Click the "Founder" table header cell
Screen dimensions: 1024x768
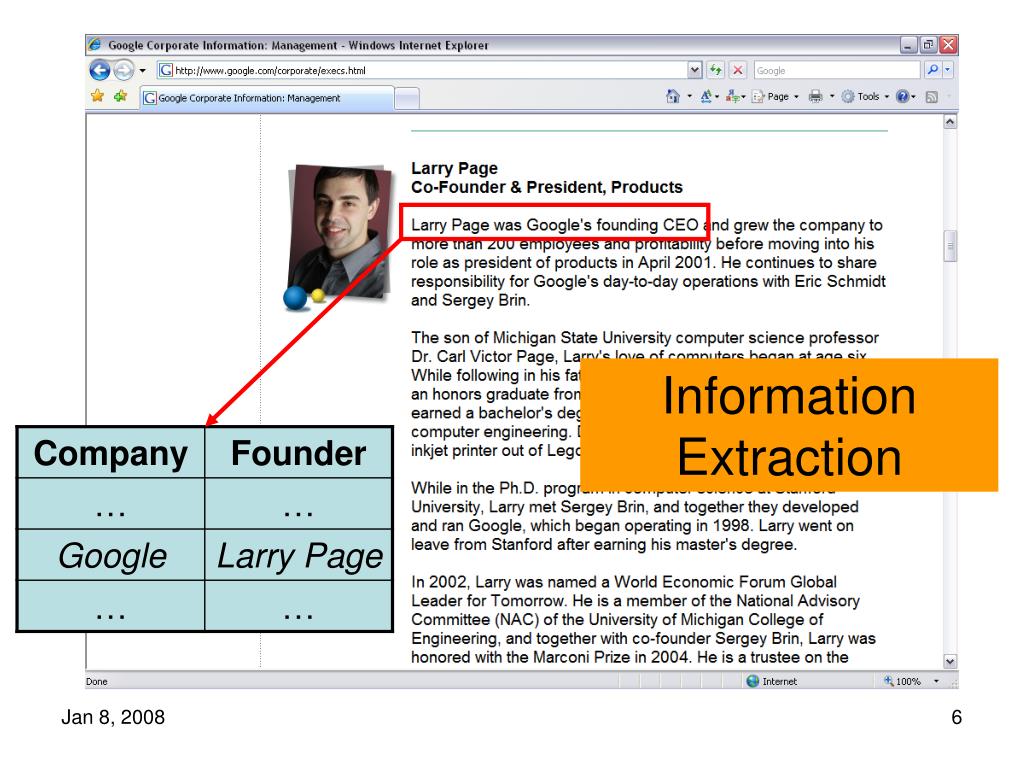tap(298, 453)
